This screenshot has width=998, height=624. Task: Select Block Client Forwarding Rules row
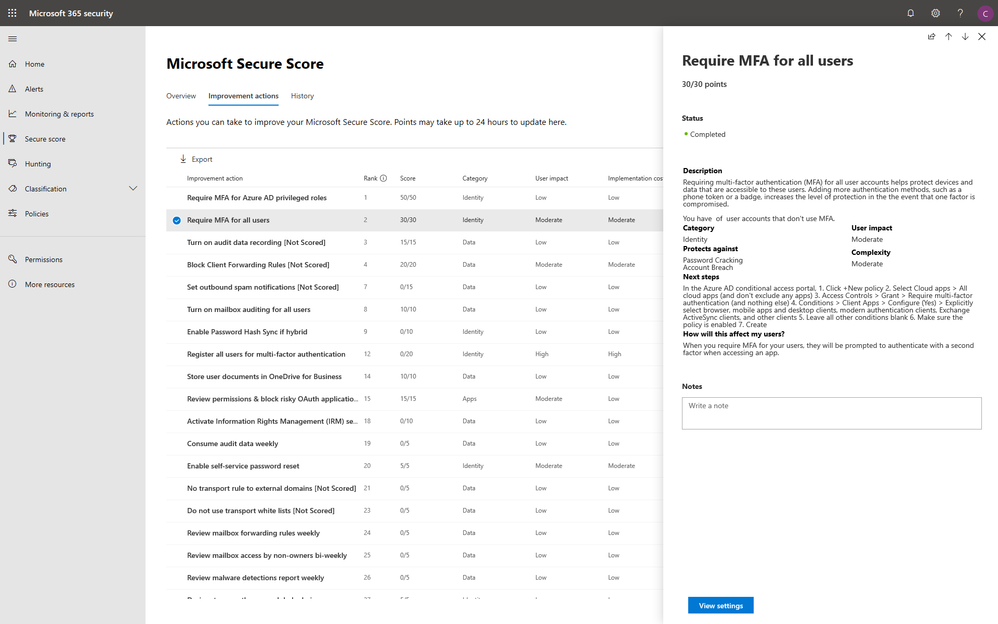pos(414,265)
